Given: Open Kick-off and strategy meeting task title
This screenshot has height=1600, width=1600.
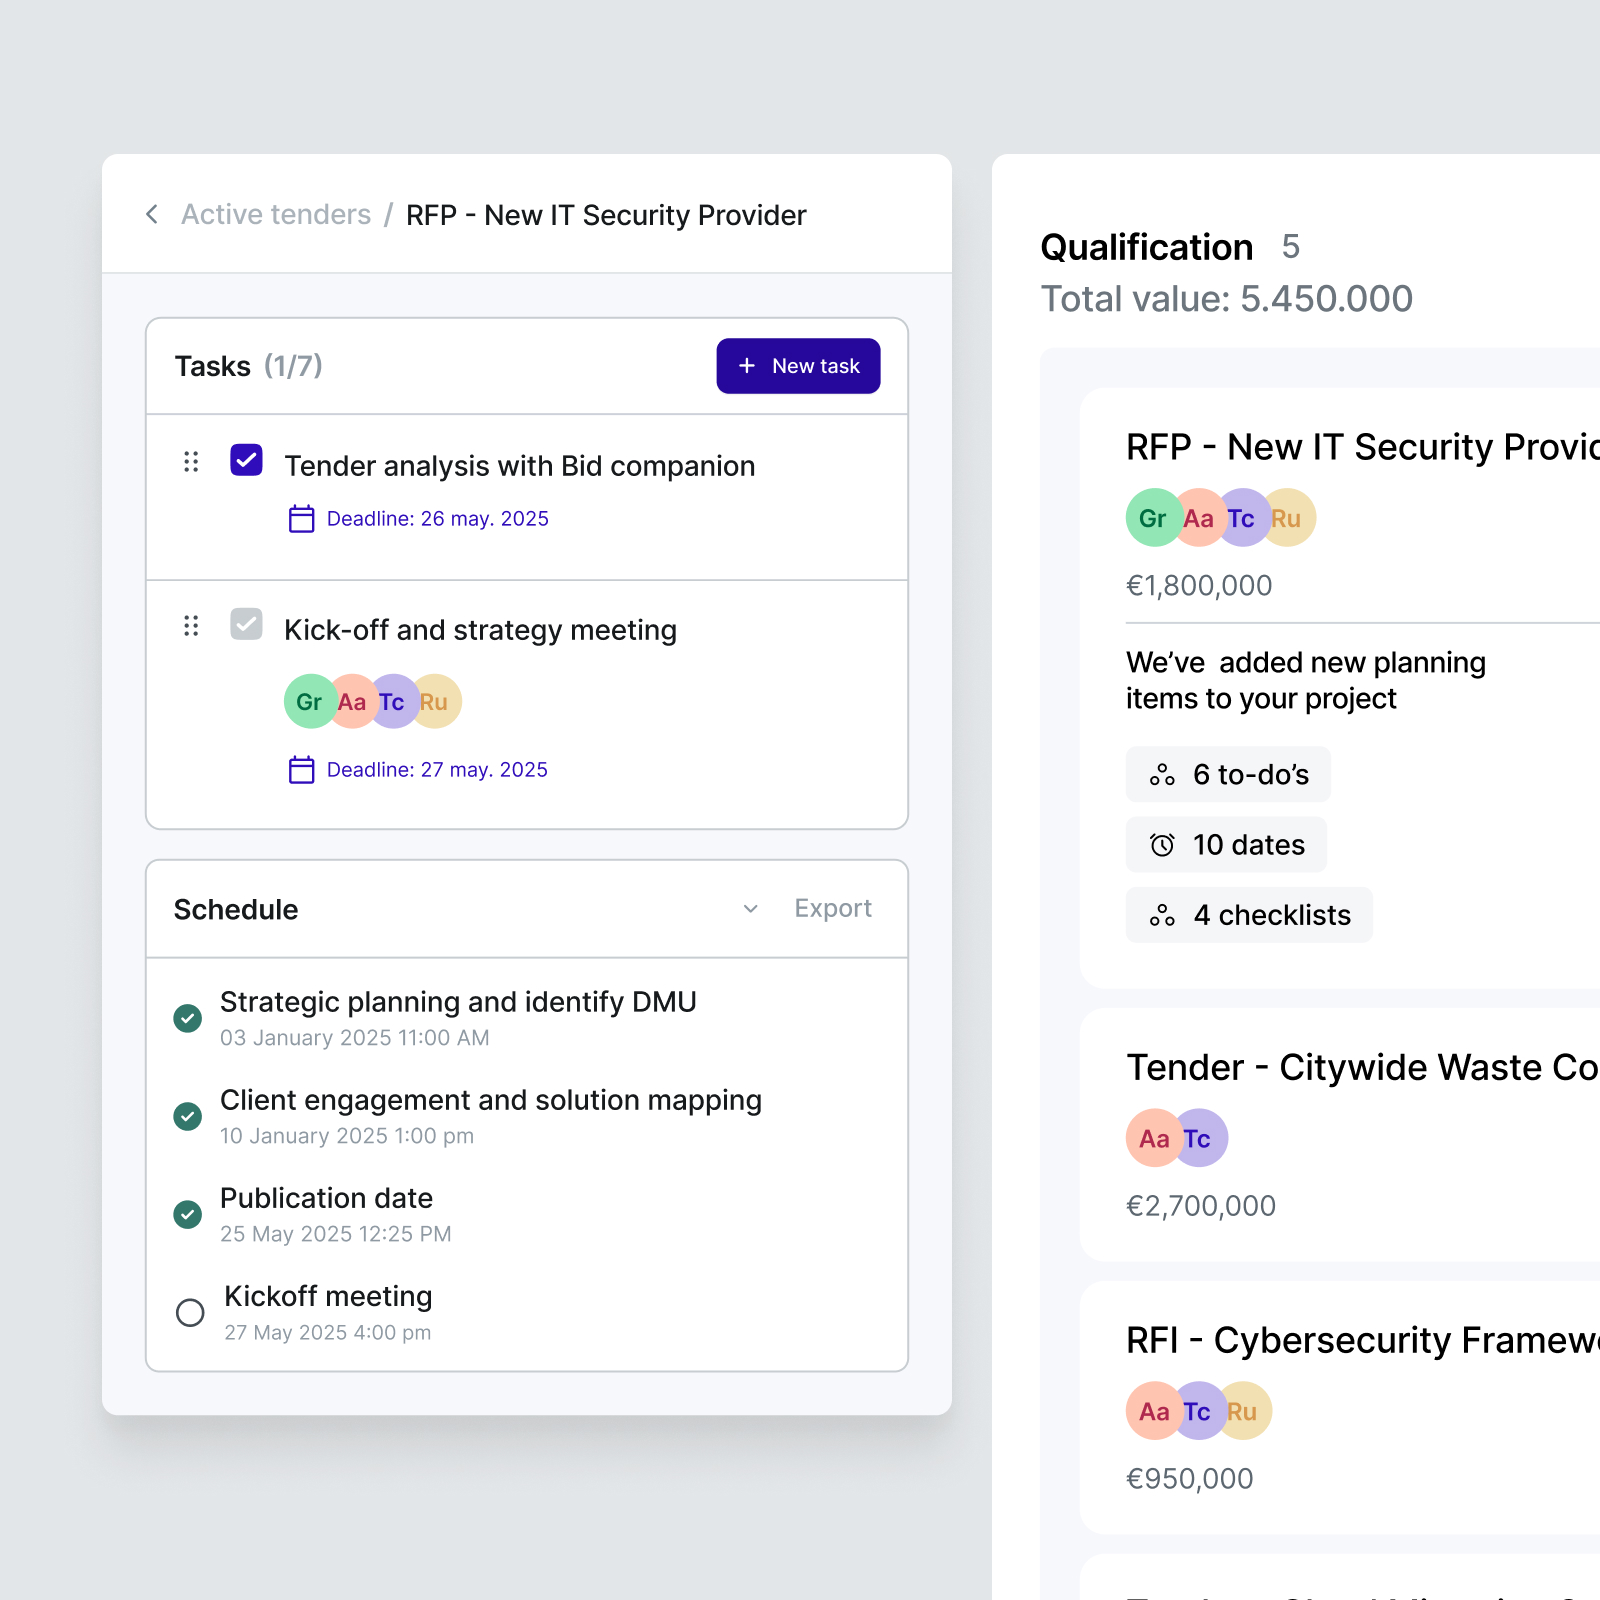Looking at the screenshot, I should 480,630.
